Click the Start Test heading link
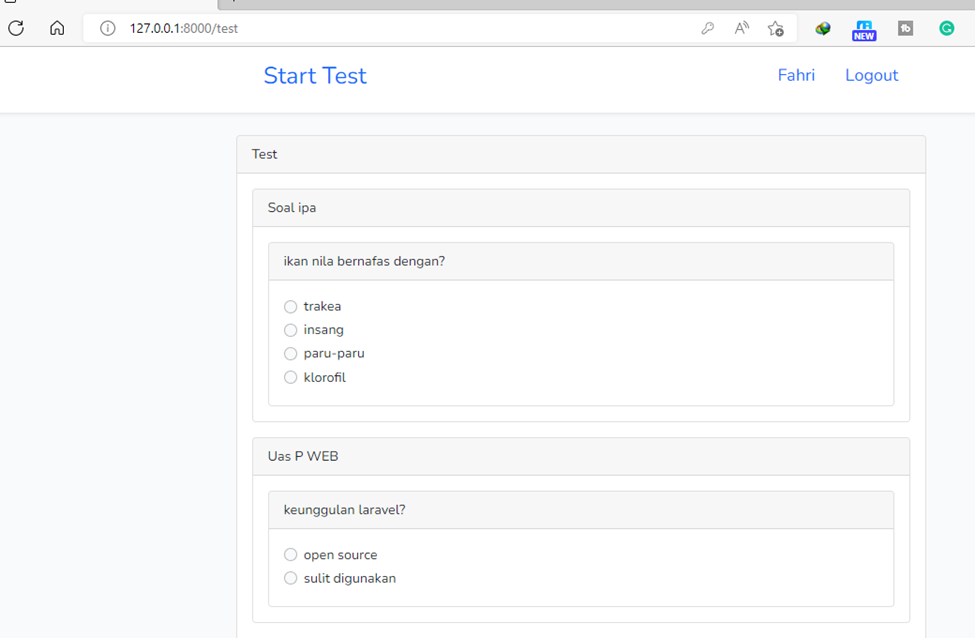Image resolution: width=975 pixels, height=638 pixels. click(315, 75)
